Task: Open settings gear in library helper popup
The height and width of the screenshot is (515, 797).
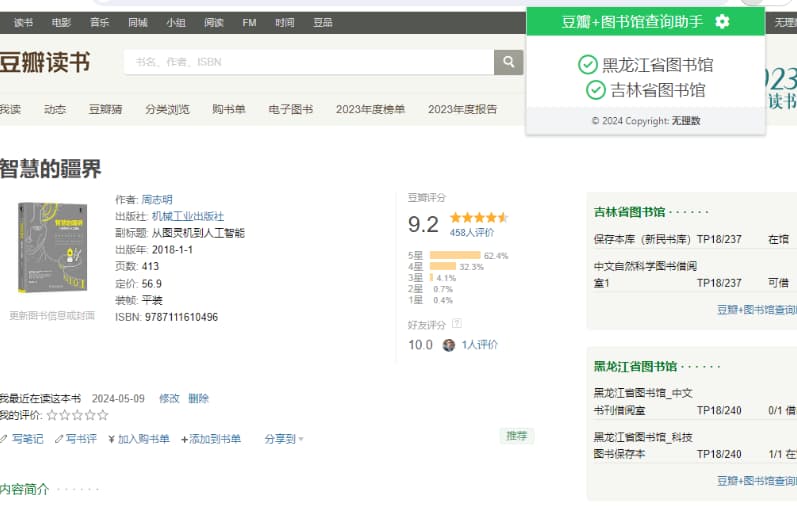Action: (722, 22)
